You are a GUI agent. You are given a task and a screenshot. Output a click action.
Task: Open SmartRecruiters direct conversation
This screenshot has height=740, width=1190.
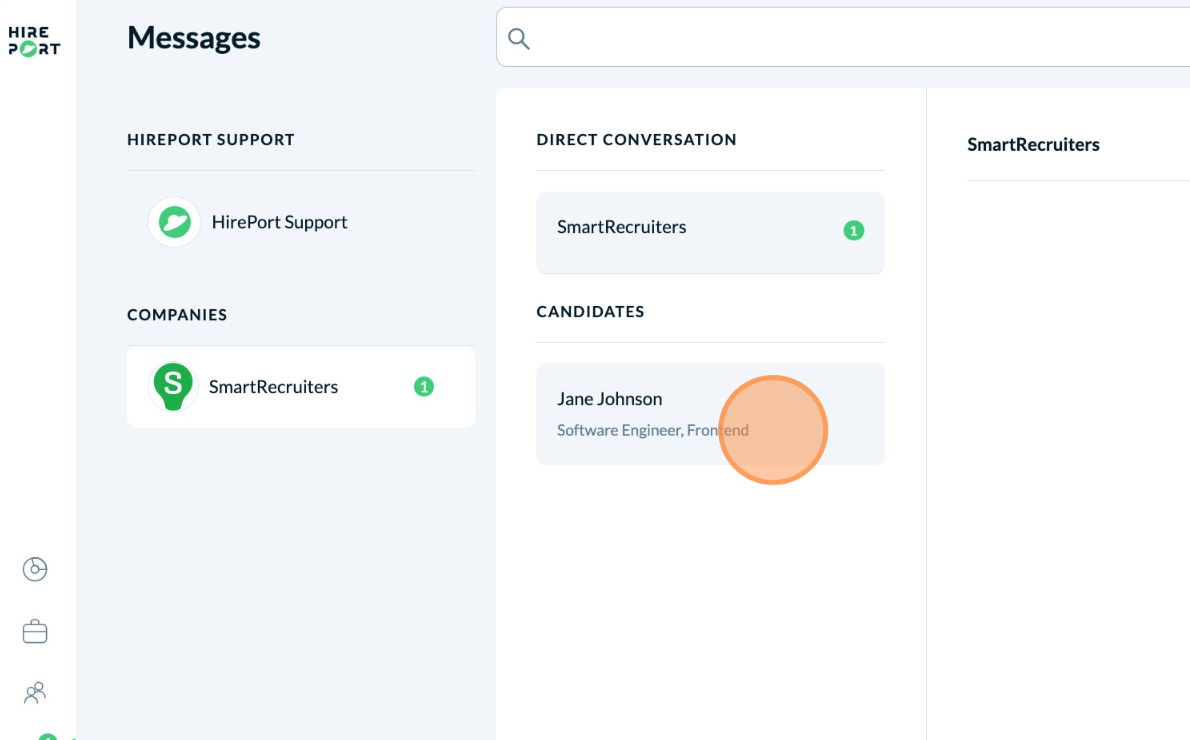(x=710, y=232)
